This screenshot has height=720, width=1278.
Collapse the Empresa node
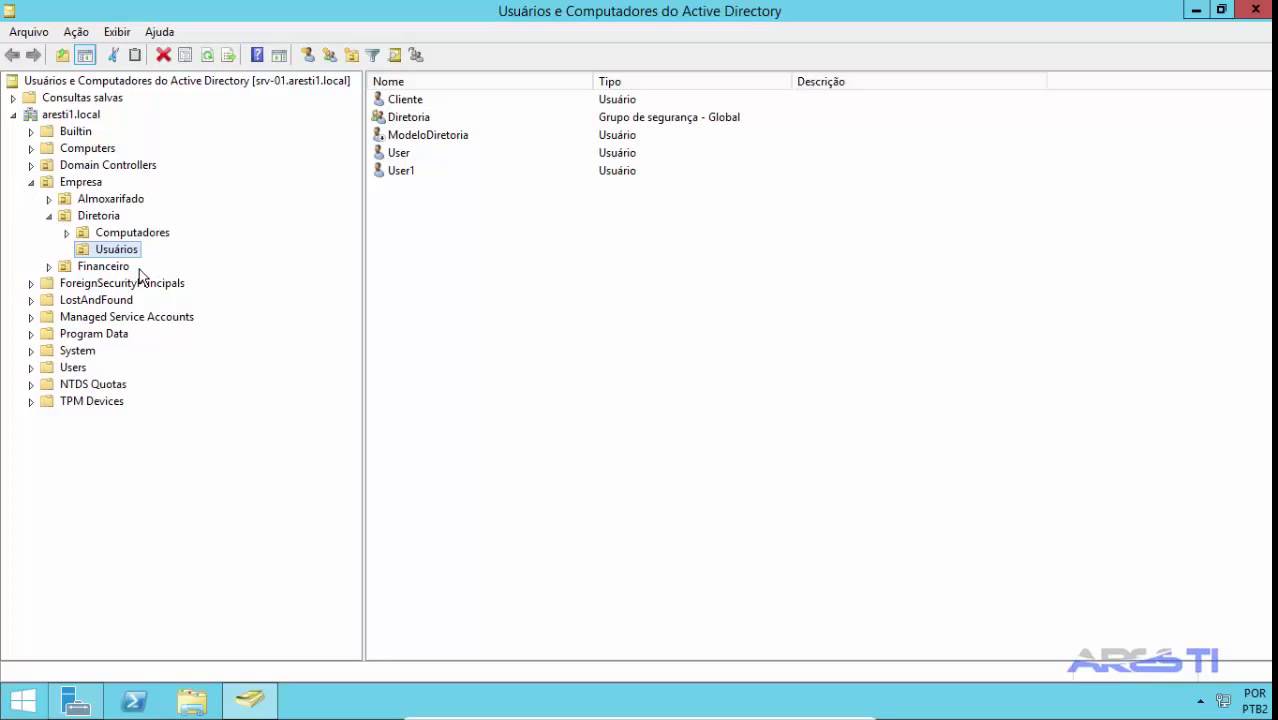[31, 182]
